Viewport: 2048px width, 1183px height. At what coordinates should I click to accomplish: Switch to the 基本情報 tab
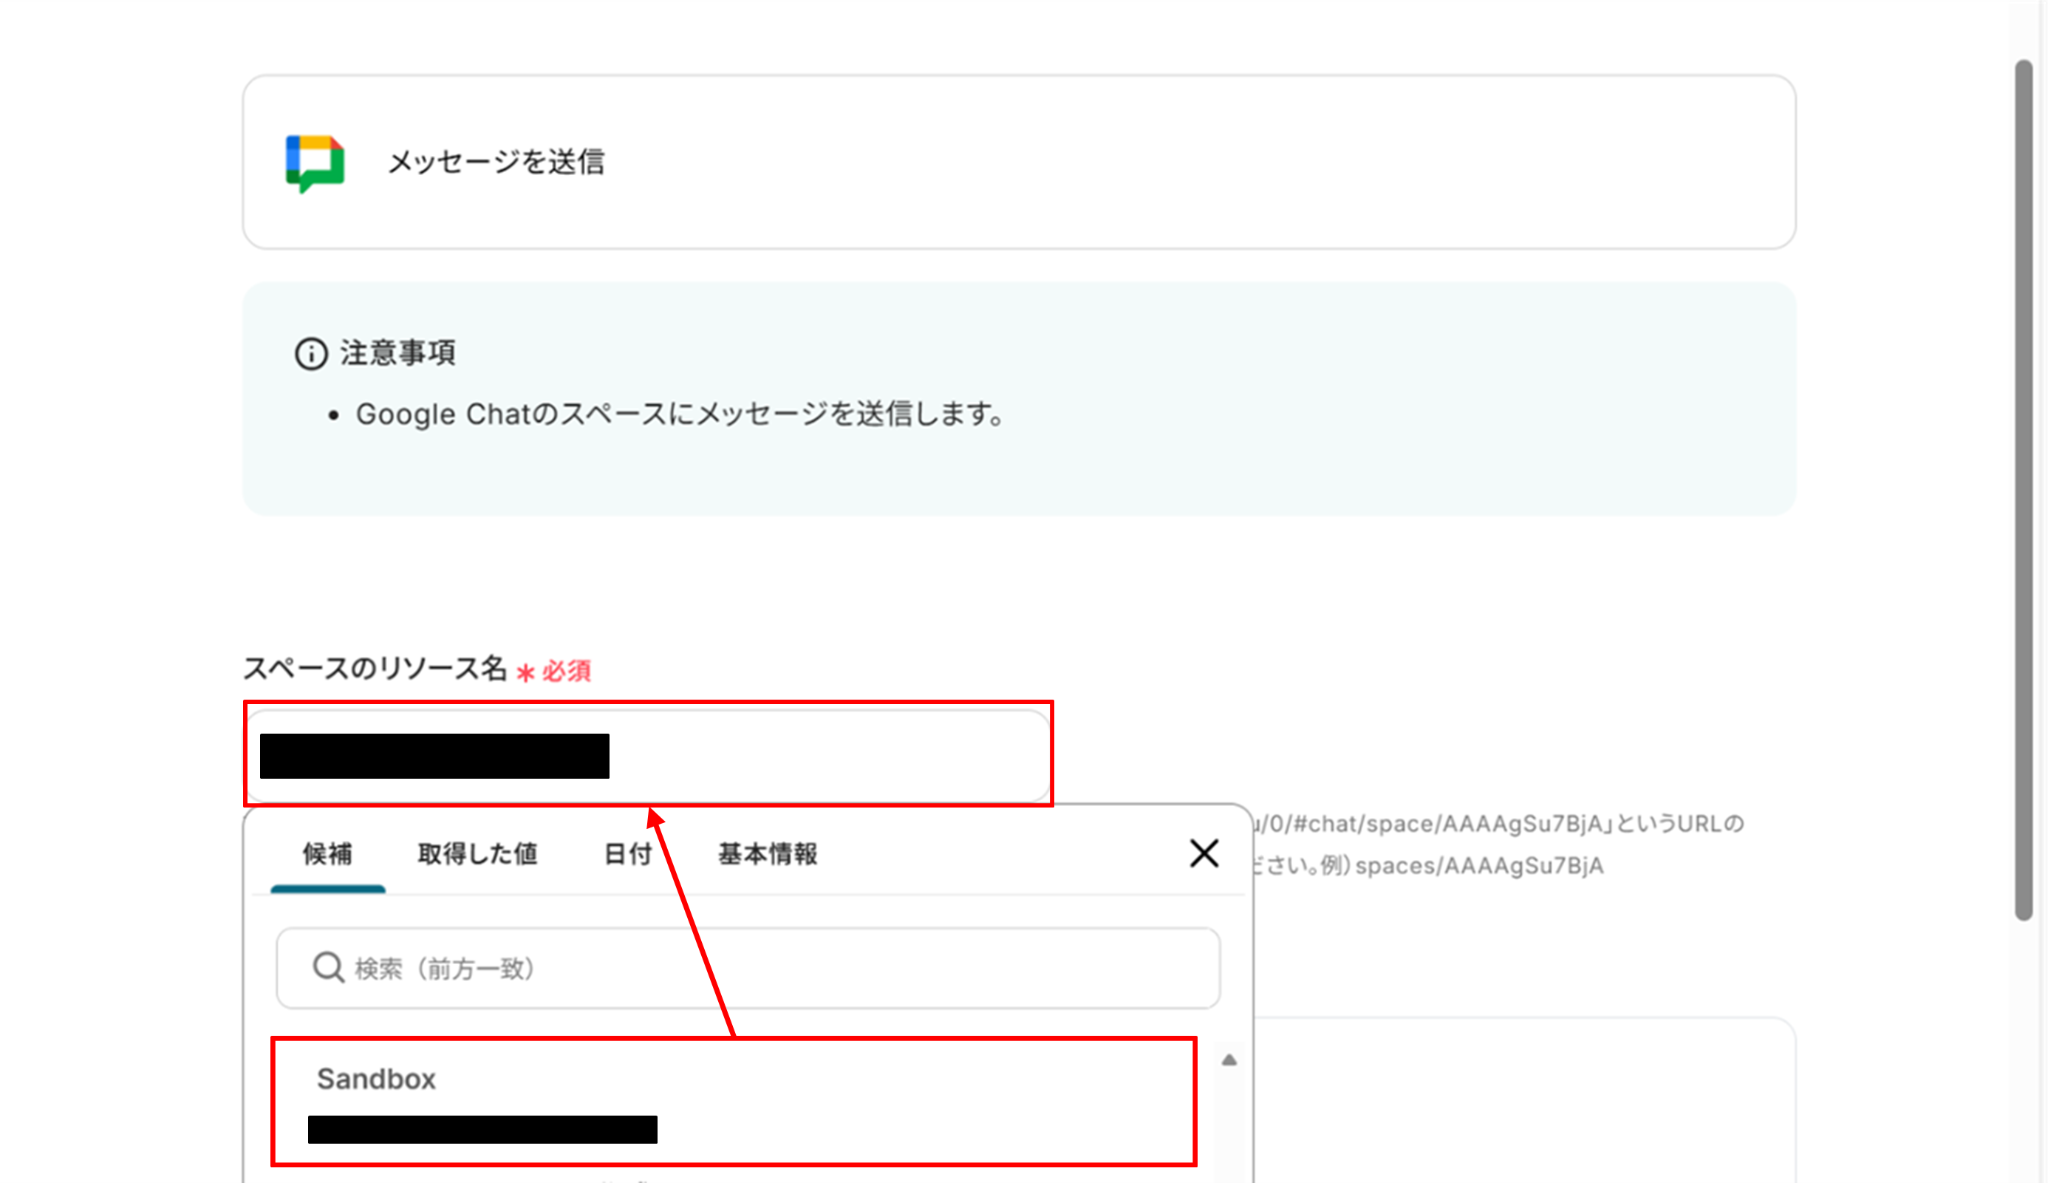tap(767, 854)
